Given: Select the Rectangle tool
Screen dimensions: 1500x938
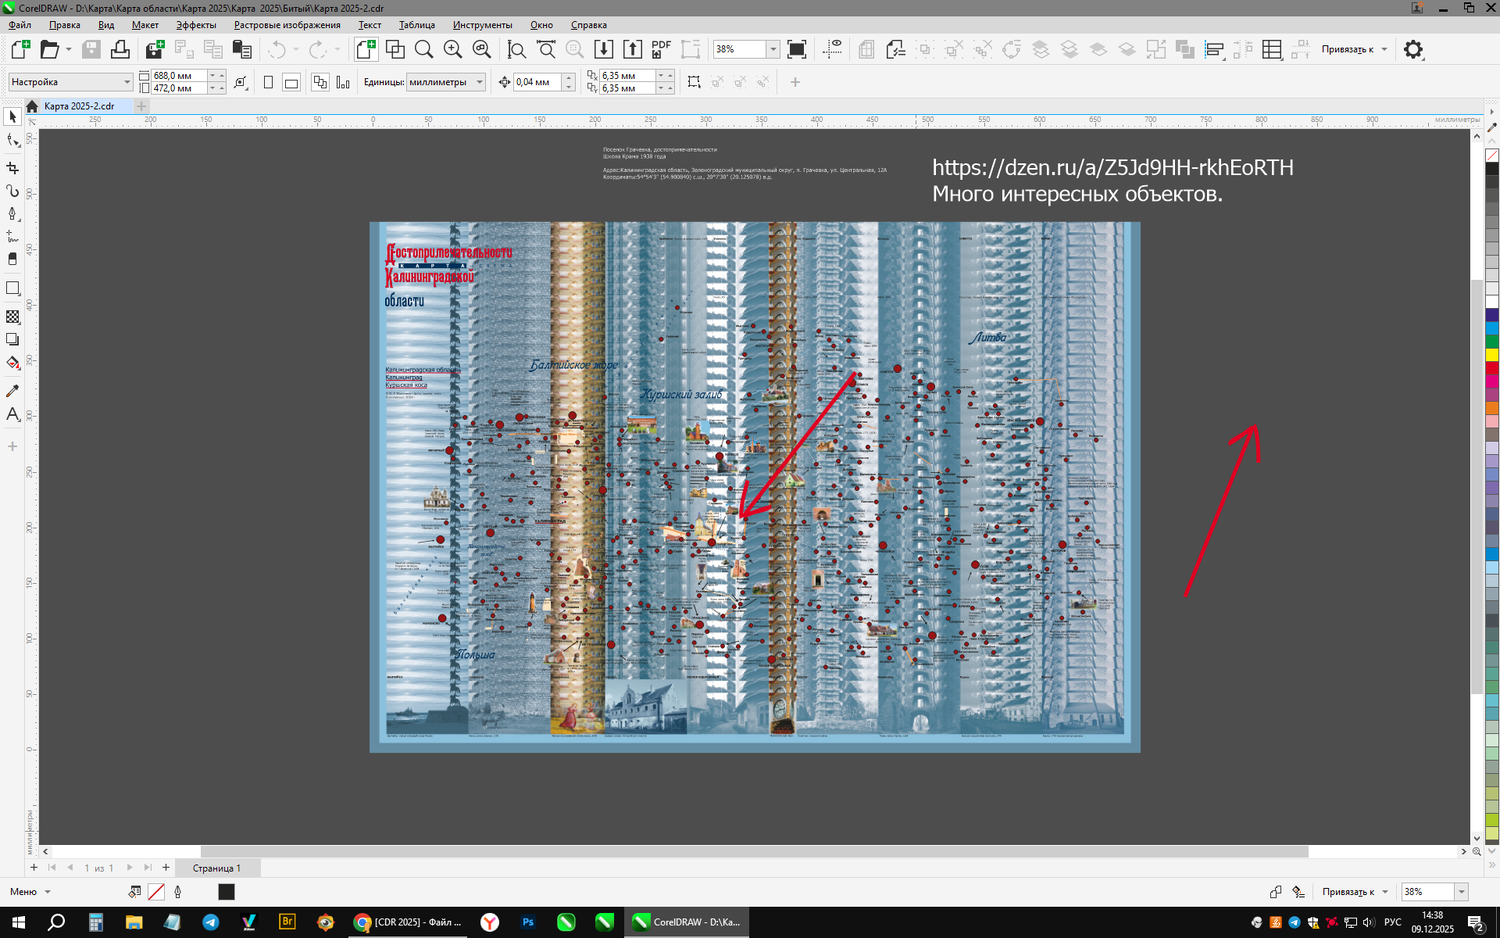Looking at the screenshot, I should pyautogui.click(x=13, y=289).
